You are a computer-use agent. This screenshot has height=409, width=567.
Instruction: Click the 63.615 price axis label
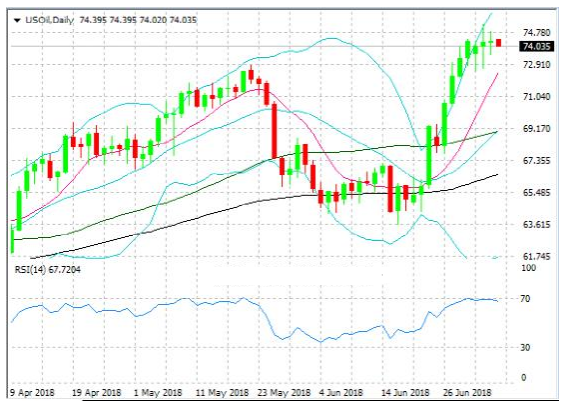[x=537, y=225]
